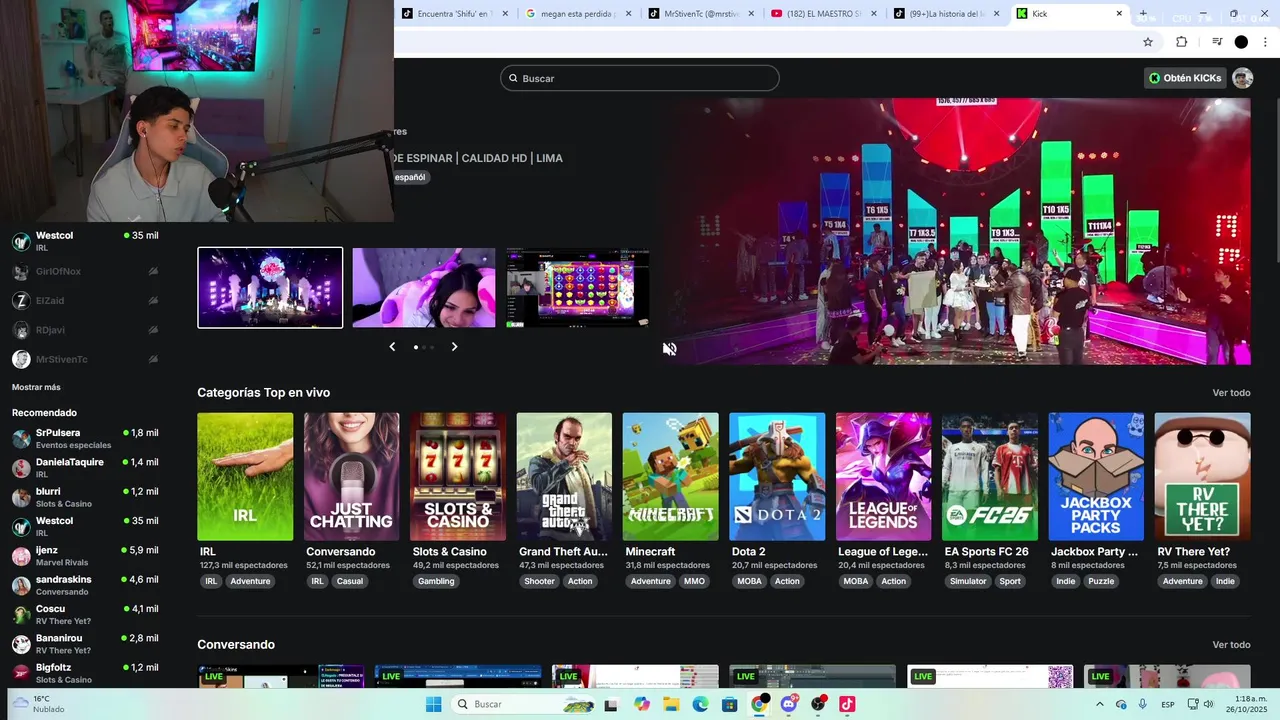Click the Obtén KICKs button
1280x720 pixels.
[x=1185, y=78]
